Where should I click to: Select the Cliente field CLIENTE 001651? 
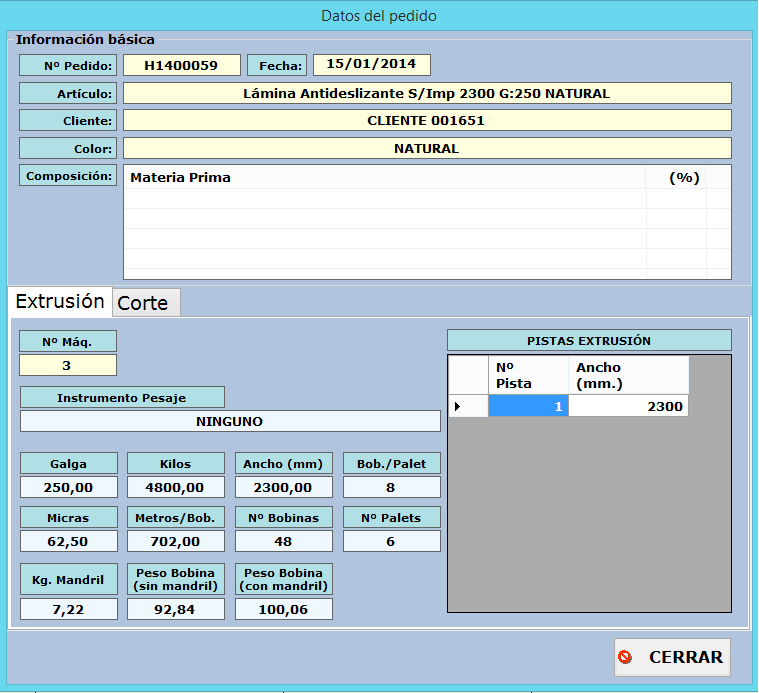point(427,120)
